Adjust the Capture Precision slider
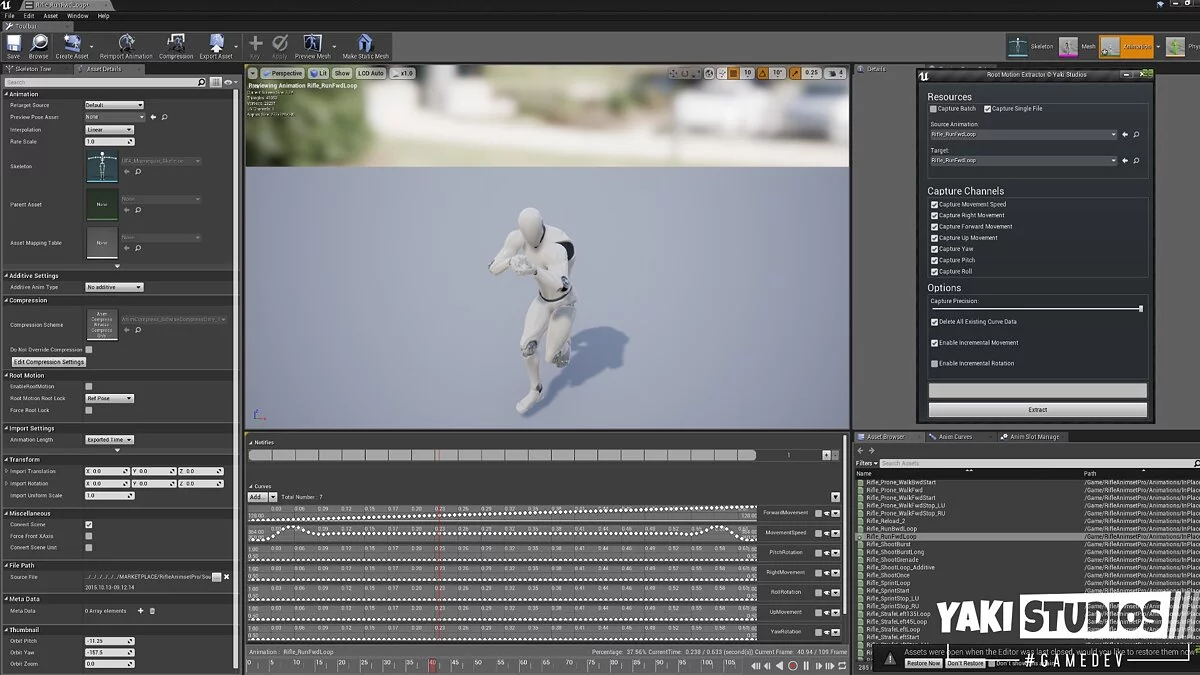 point(1140,309)
